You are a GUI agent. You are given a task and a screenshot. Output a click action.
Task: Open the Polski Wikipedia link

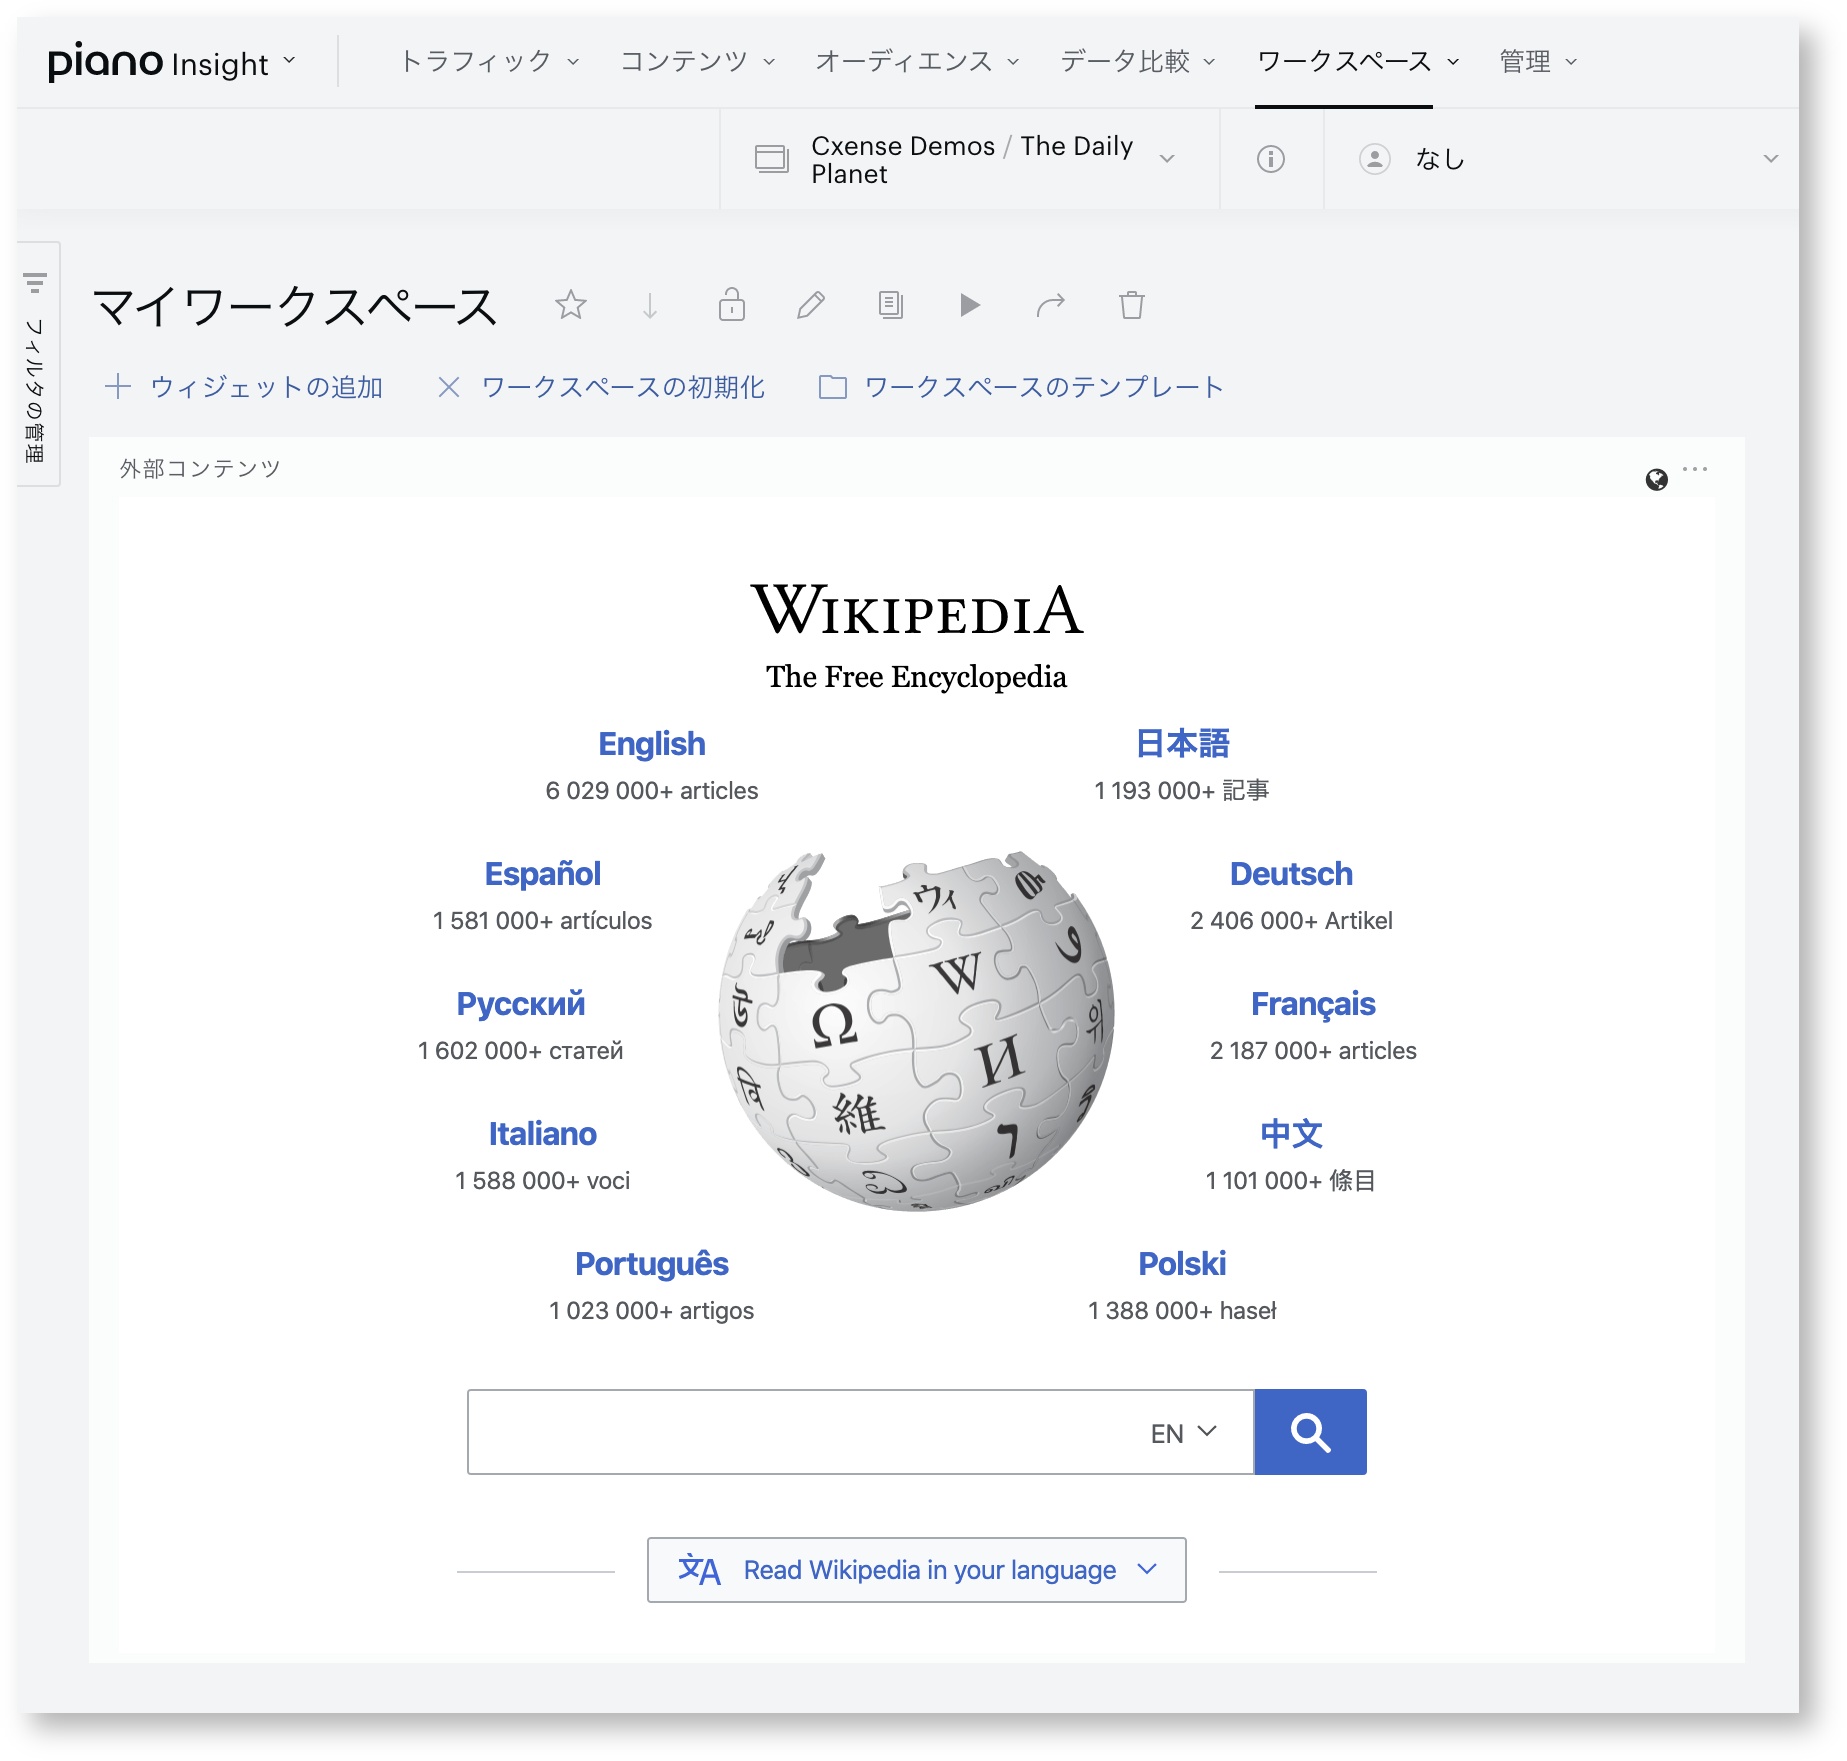[1182, 1264]
